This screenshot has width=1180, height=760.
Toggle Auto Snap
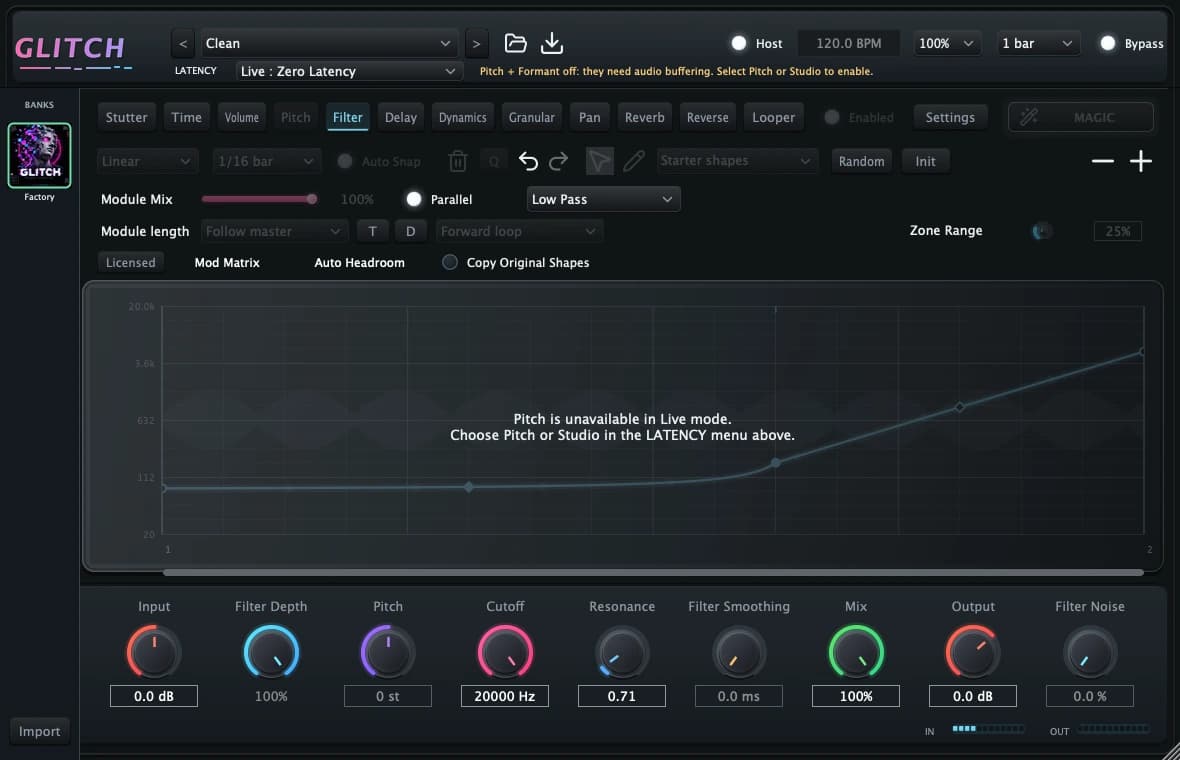pyautogui.click(x=345, y=161)
